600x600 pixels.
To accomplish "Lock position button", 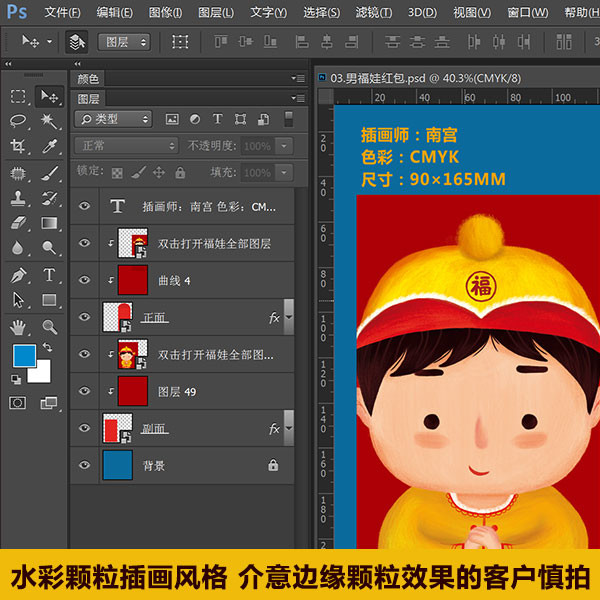I will coord(159,173).
